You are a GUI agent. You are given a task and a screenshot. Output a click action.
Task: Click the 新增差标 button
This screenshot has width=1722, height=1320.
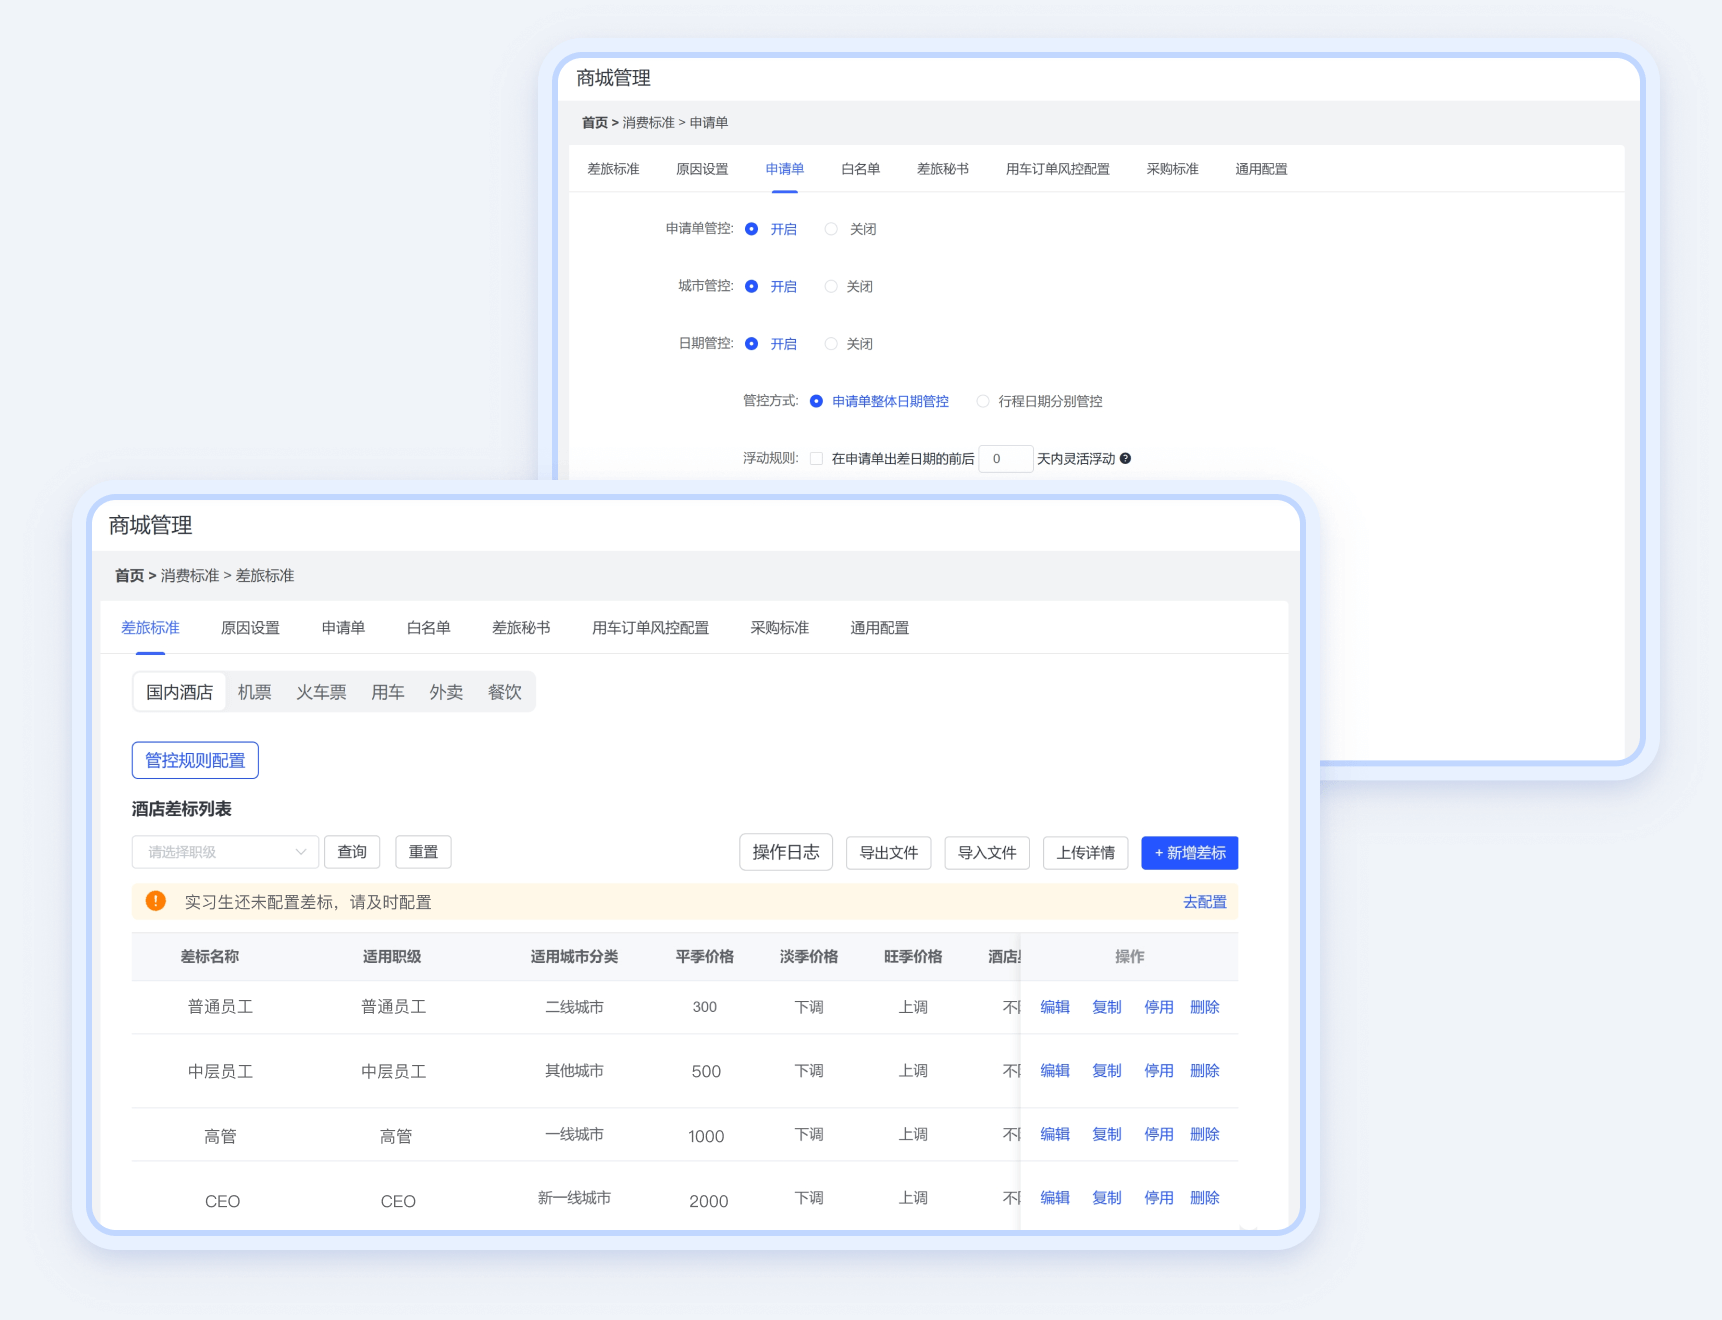(x=1189, y=853)
